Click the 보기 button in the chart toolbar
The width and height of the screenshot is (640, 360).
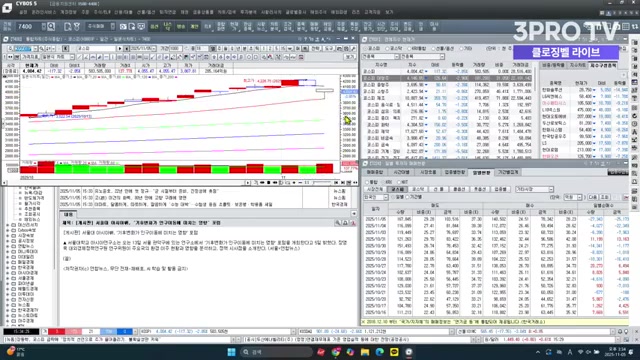click(x=350, y=57)
